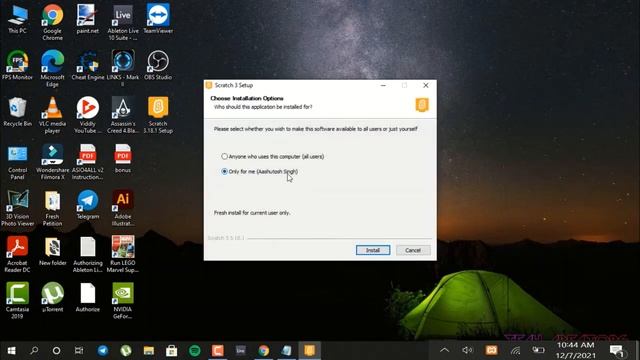This screenshot has height=360, width=640.
Task: Open Spotify from the taskbar
Action: click(x=195, y=351)
